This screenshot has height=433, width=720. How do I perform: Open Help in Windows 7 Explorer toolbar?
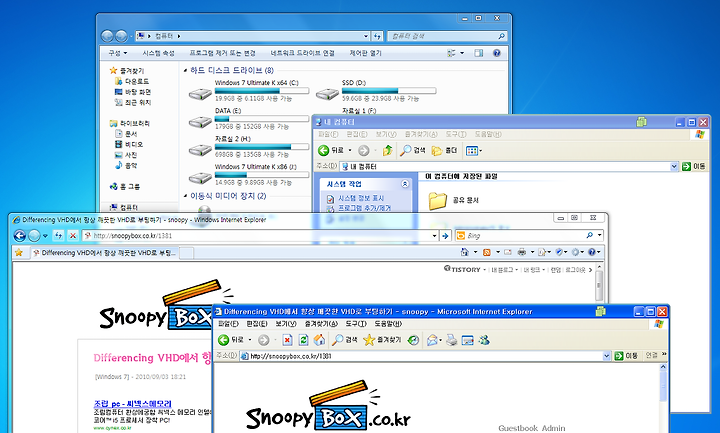pyautogui.click(x=496, y=53)
